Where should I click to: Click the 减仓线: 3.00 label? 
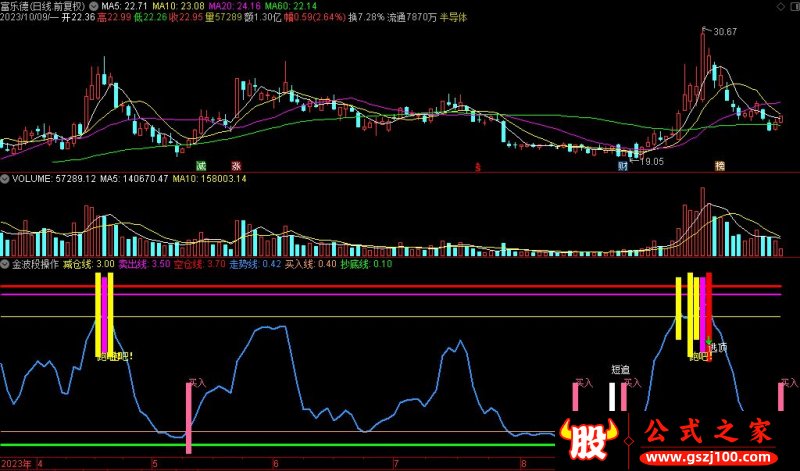(x=88, y=264)
